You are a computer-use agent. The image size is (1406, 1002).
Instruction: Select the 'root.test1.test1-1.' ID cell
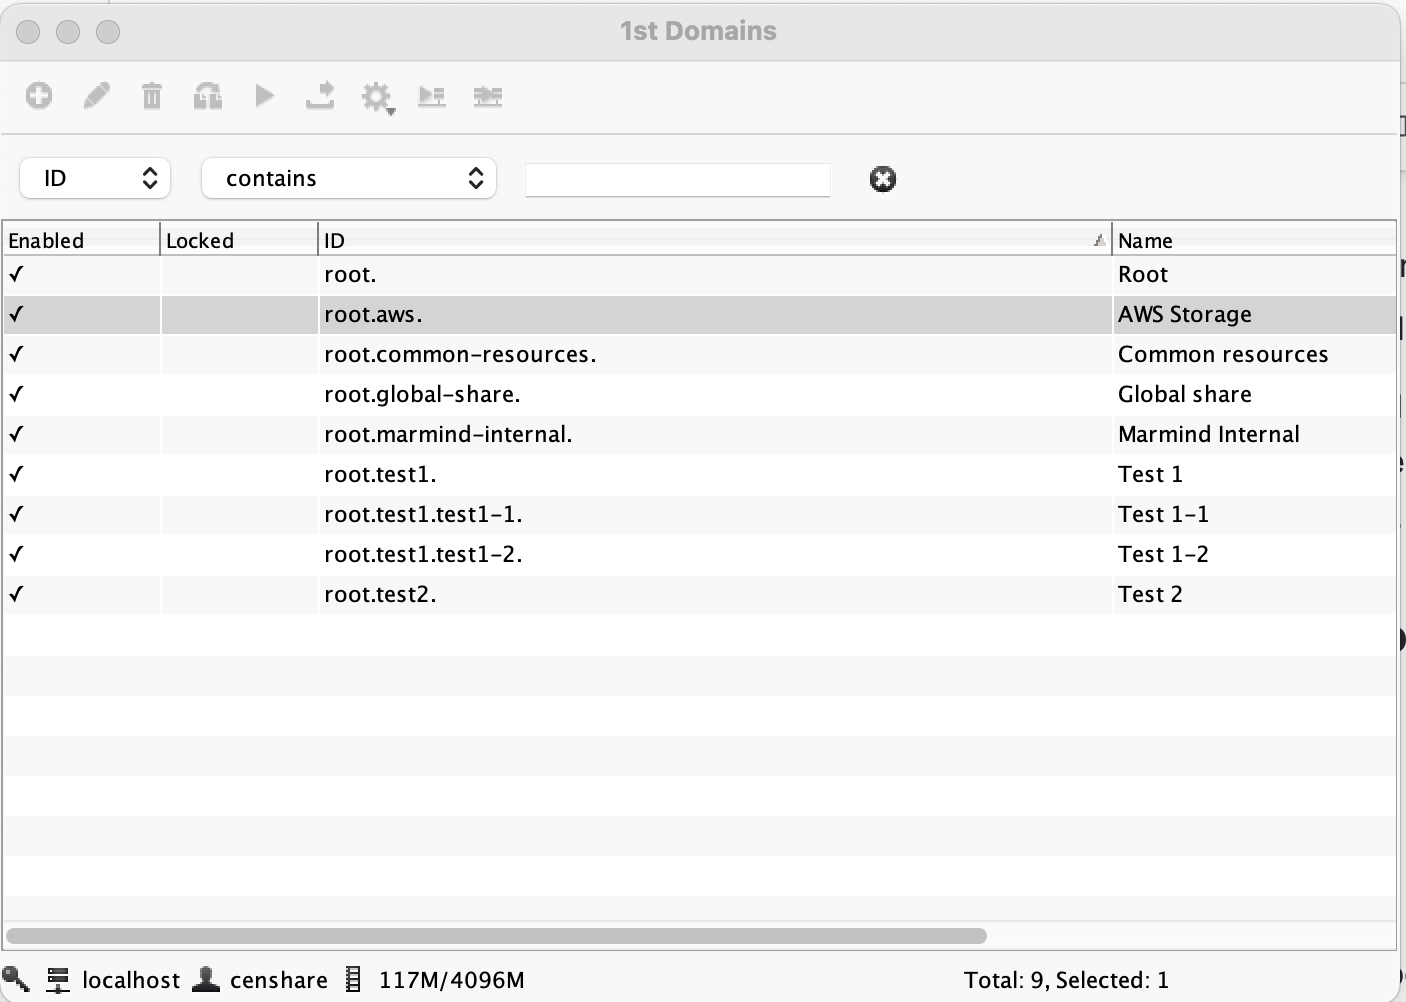click(715, 514)
